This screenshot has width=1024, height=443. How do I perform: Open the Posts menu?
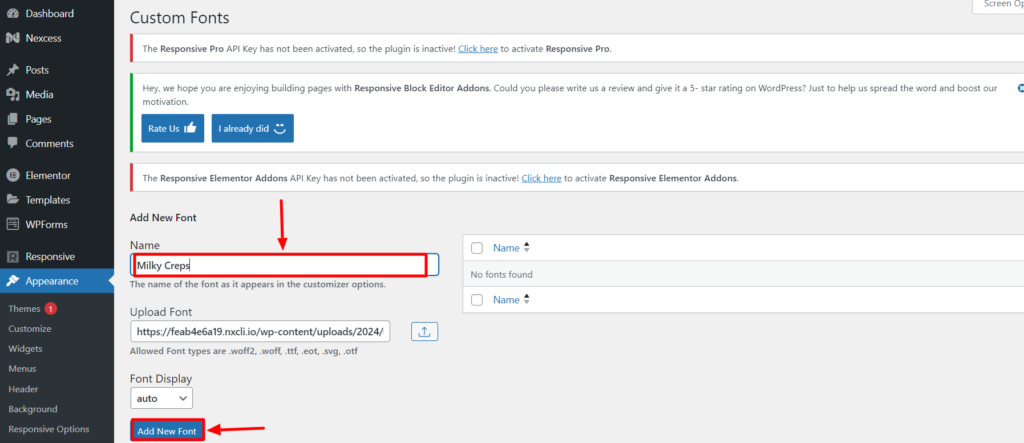point(37,70)
